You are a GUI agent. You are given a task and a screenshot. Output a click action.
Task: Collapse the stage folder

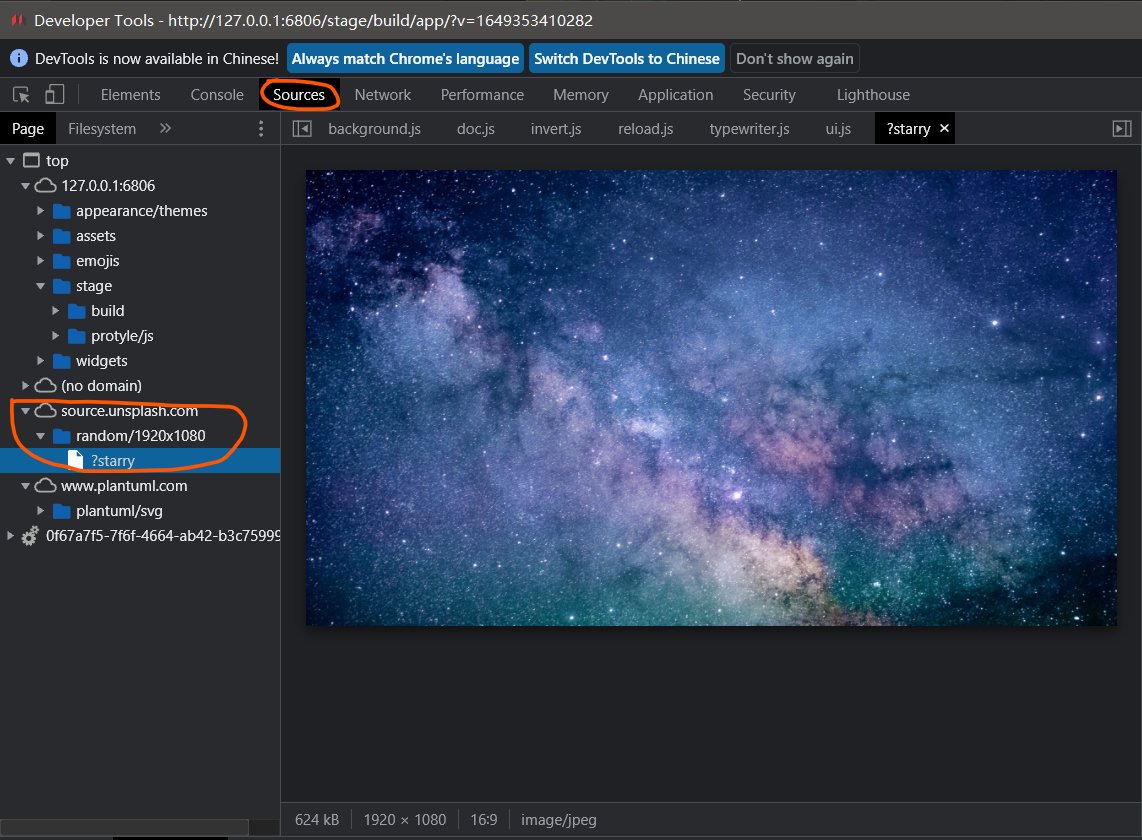[x=41, y=286]
